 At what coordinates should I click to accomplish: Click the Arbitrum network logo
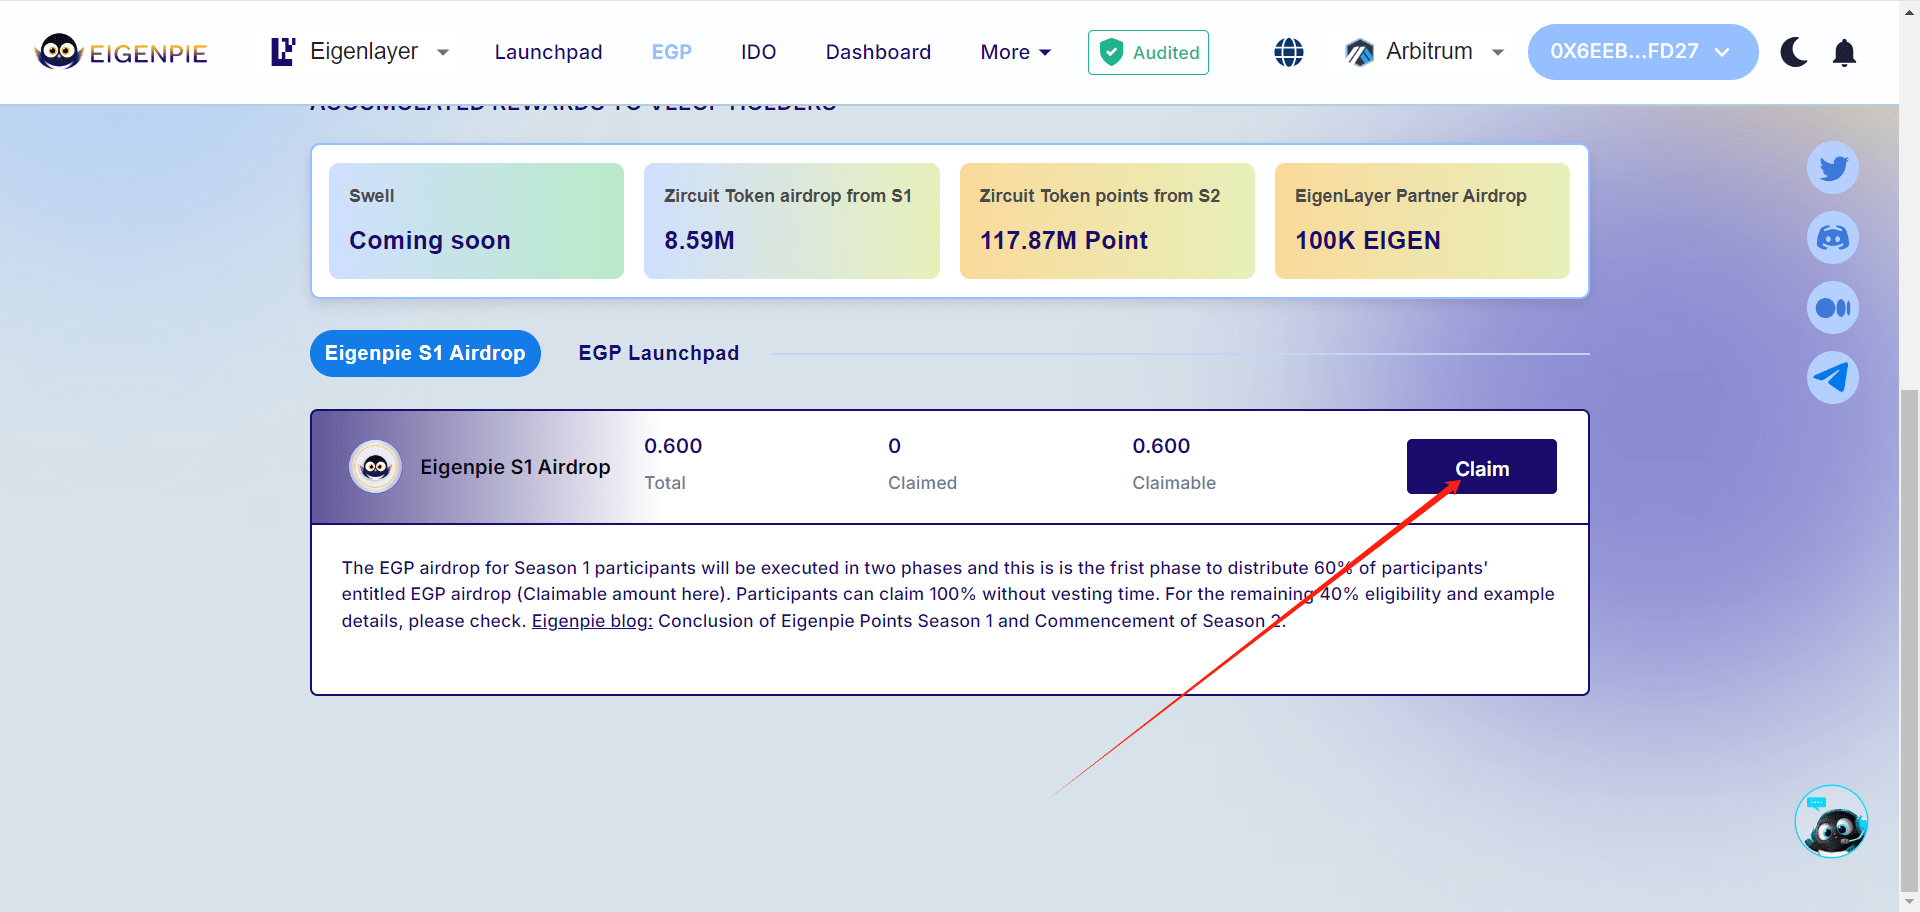pyautogui.click(x=1359, y=52)
